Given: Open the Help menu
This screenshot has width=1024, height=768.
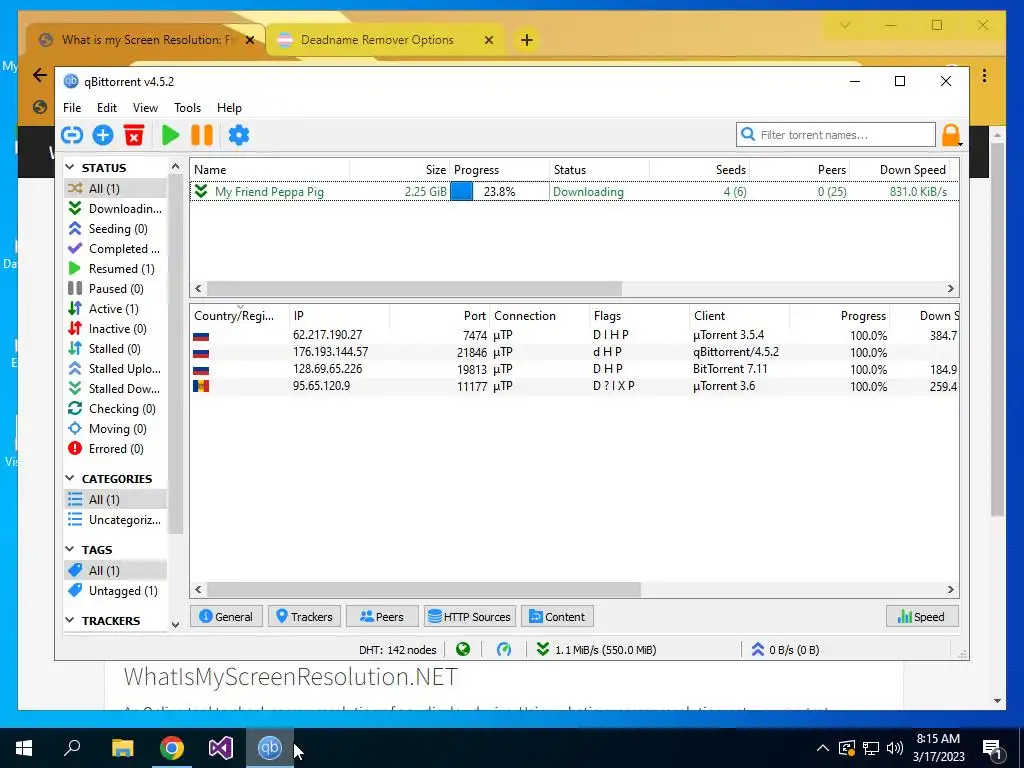Looking at the screenshot, I should coord(229,108).
